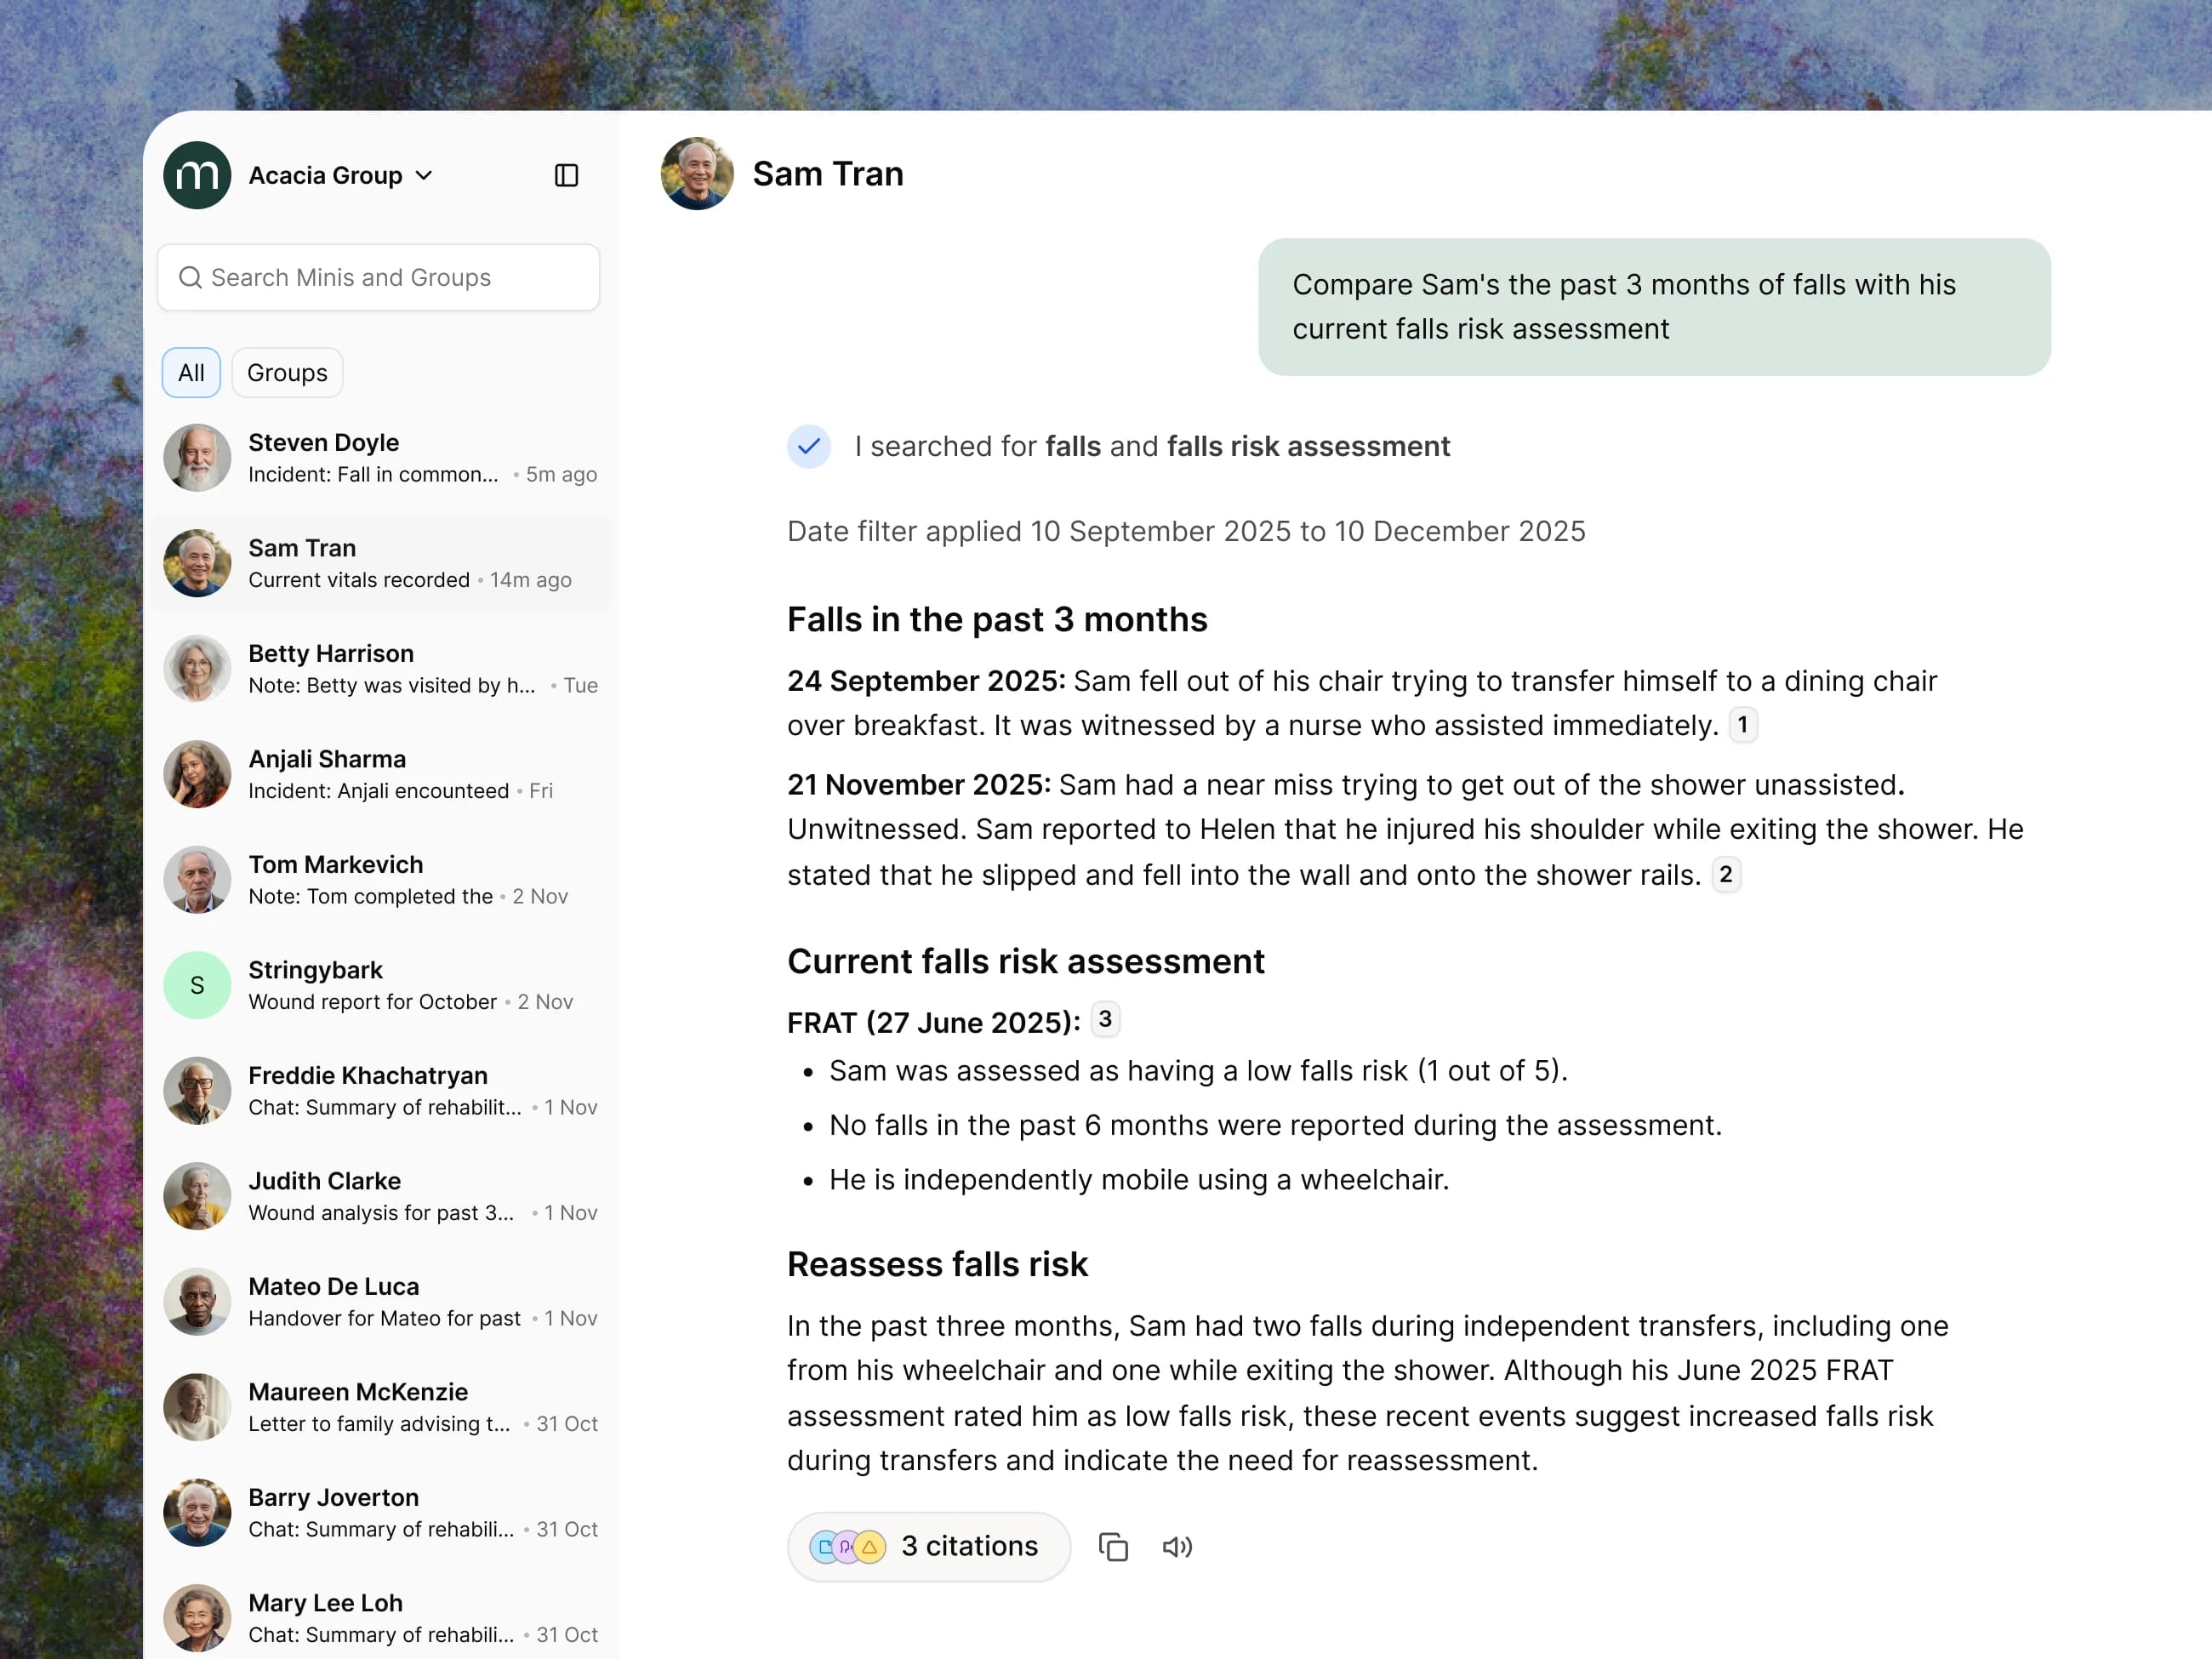
Task: Open citation 3 next to FRAT
Action: click(1105, 1019)
